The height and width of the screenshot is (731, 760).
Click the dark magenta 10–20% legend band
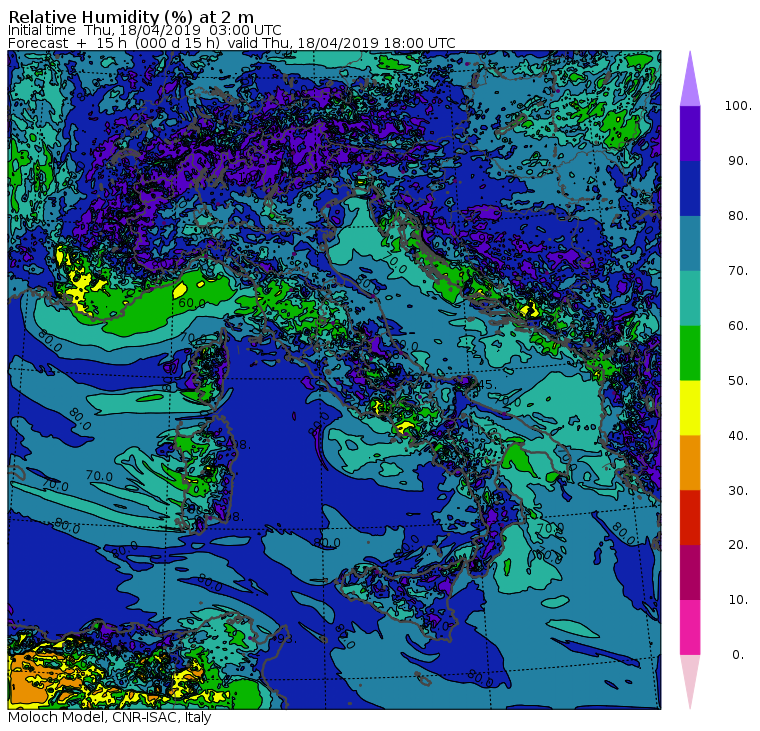point(690,572)
